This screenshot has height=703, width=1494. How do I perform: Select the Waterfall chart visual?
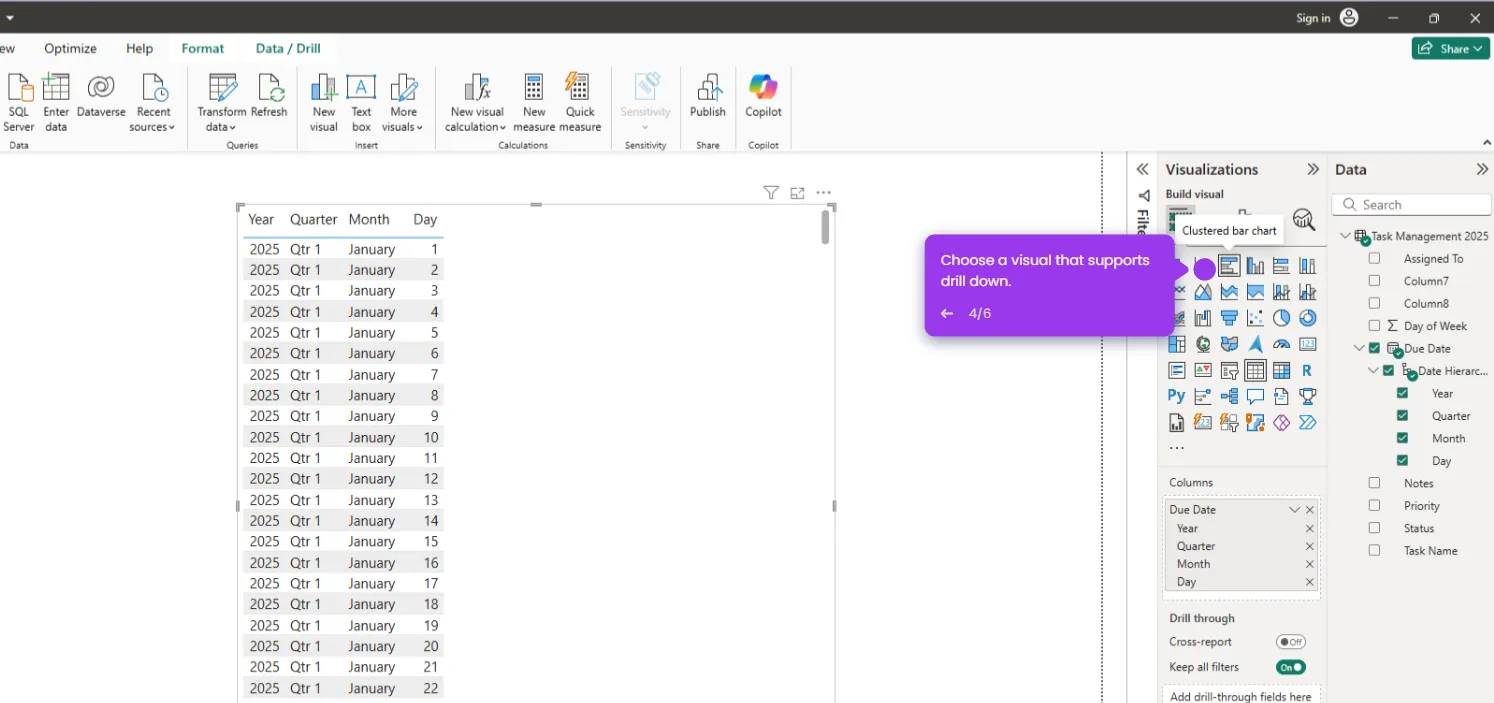(1203, 318)
